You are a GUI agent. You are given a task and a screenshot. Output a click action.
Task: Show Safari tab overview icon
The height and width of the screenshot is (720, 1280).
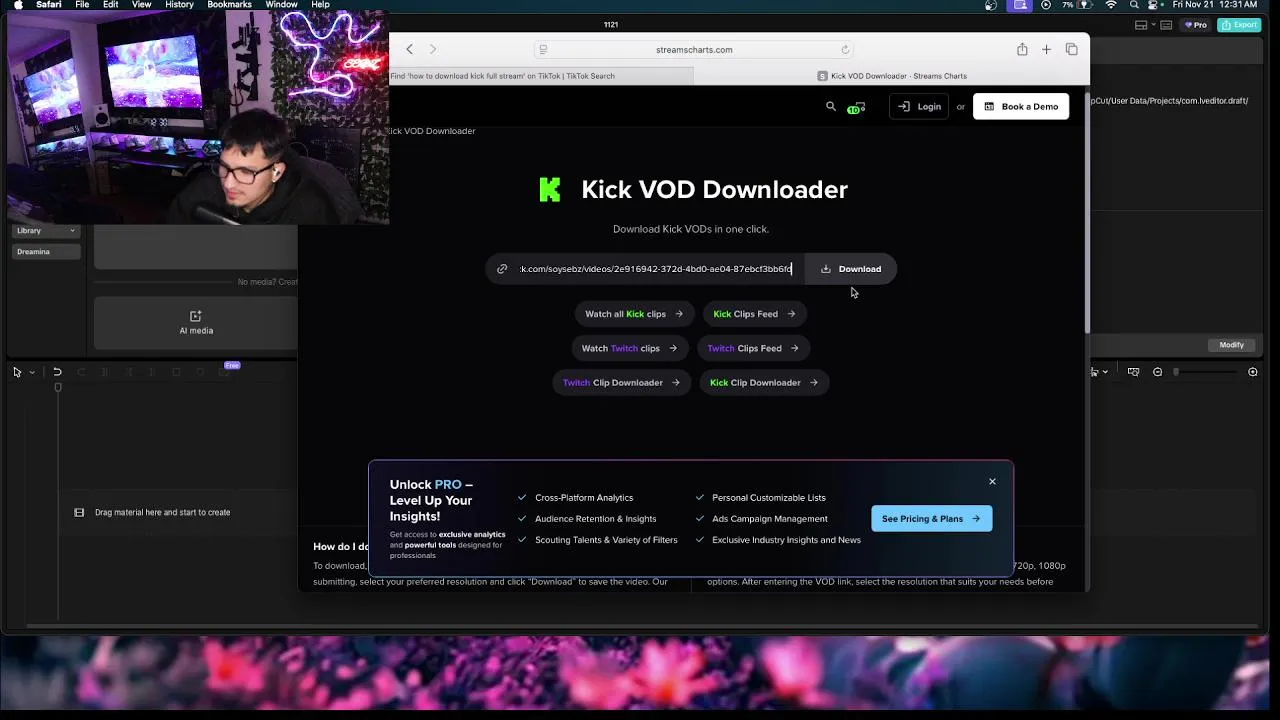click(1071, 49)
